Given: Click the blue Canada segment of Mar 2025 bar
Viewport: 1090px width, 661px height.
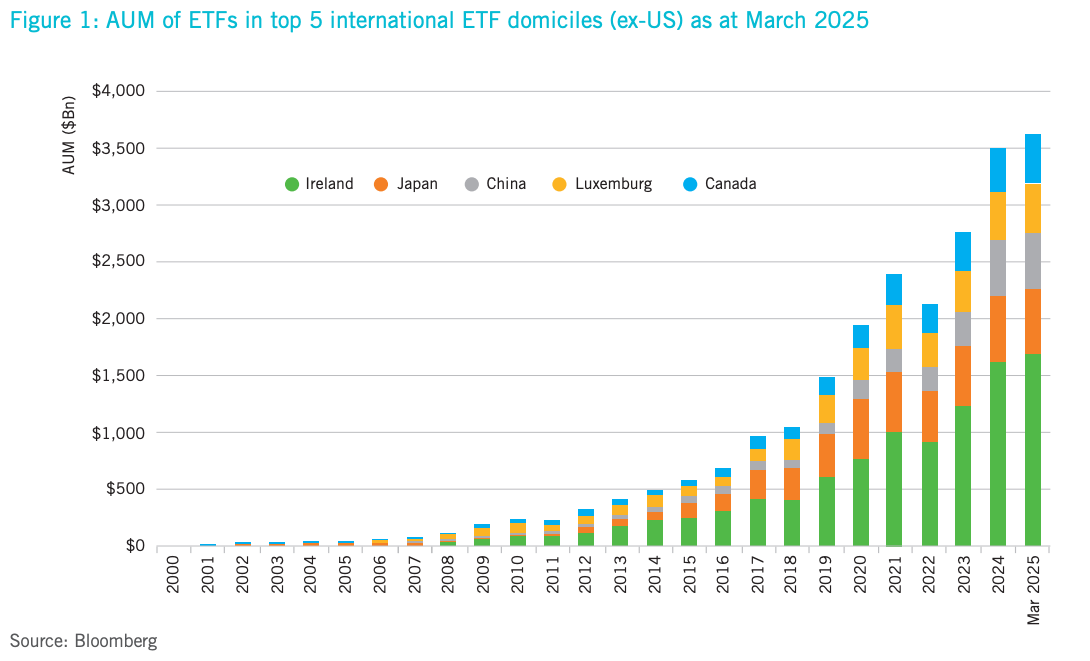Looking at the screenshot, I should tap(1033, 158).
